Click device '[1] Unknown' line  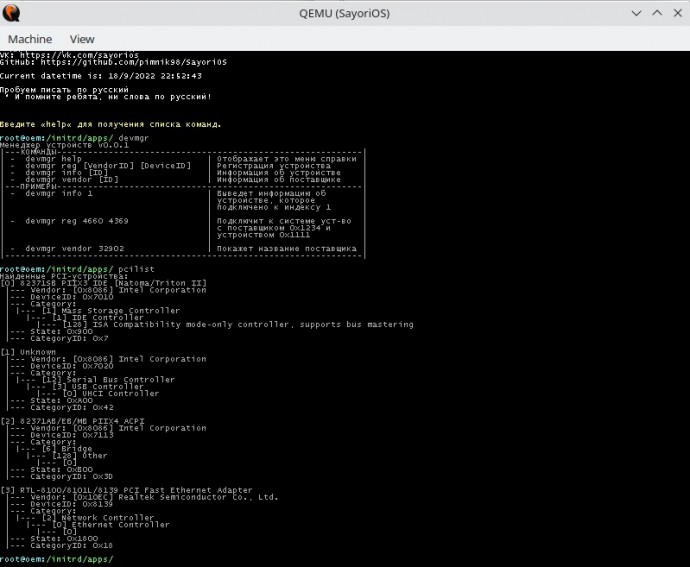point(28,352)
